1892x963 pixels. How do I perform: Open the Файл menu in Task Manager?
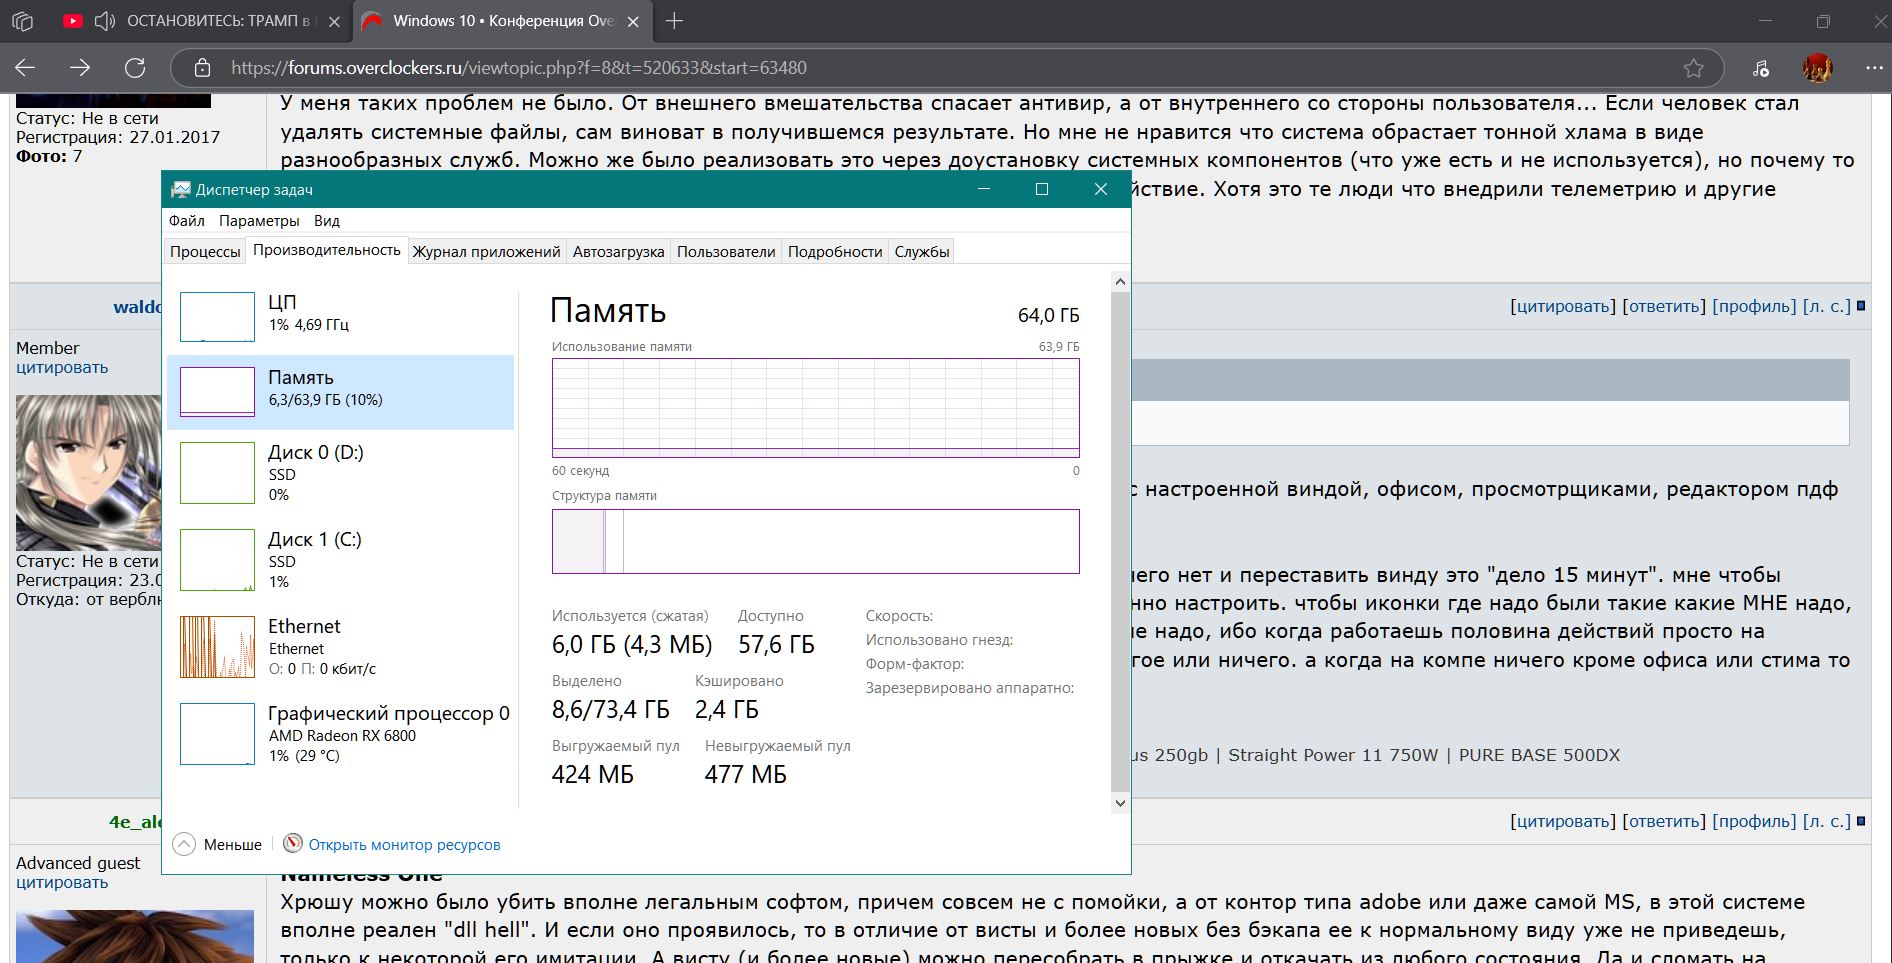tap(187, 221)
